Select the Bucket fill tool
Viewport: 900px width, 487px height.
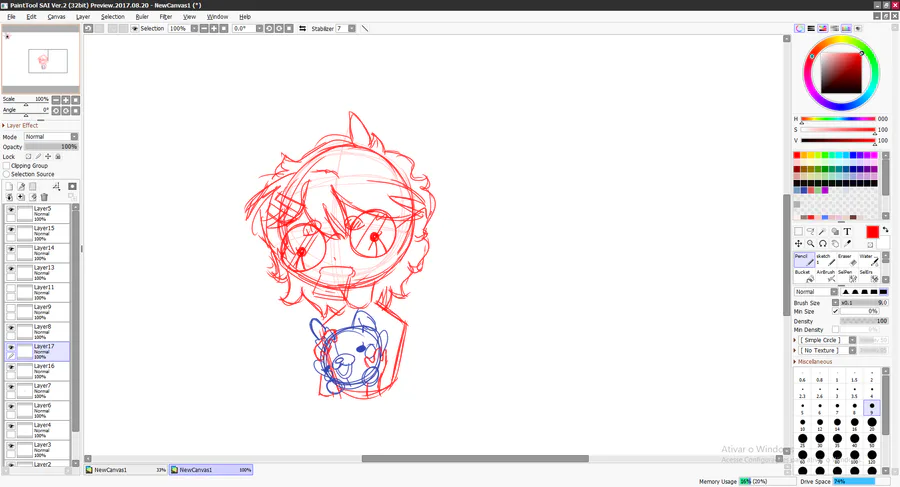pos(804,276)
